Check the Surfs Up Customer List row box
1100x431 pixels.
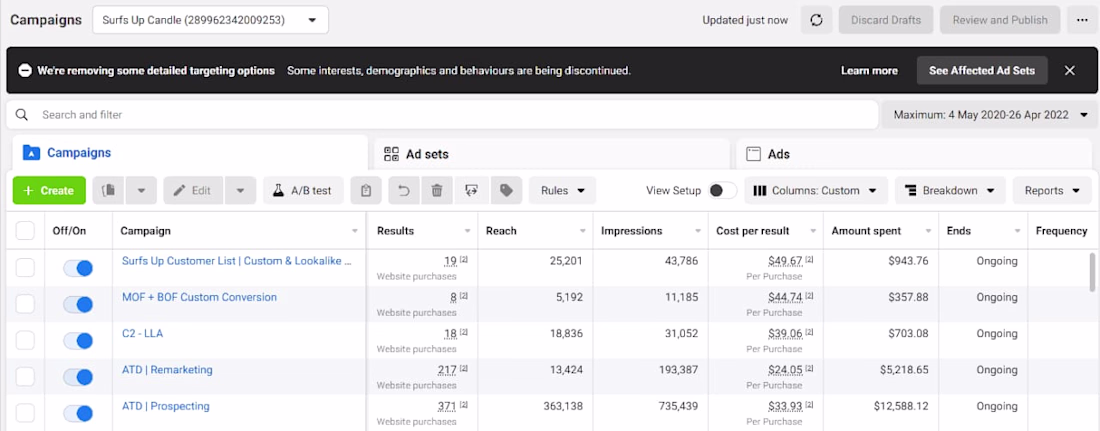tap(25, 267)
